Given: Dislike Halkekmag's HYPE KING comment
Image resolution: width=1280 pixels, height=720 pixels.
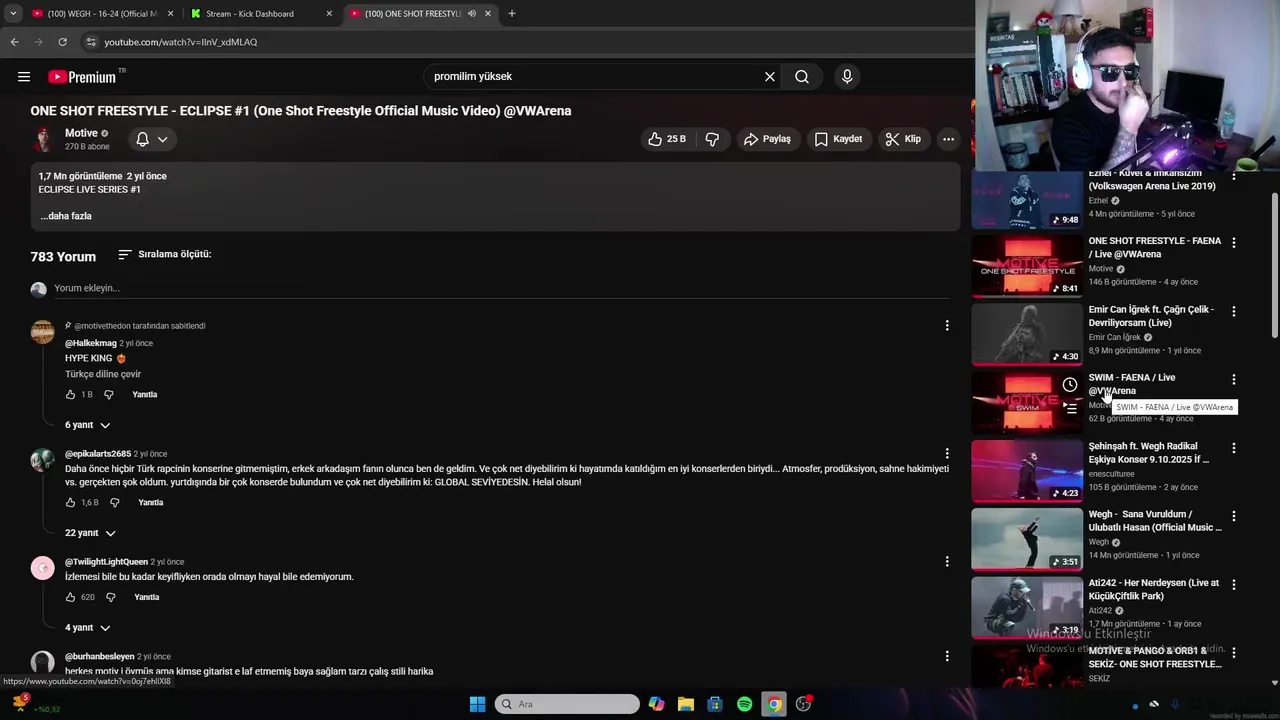Looking at the screenshot, I should click(x=109, y=395).
